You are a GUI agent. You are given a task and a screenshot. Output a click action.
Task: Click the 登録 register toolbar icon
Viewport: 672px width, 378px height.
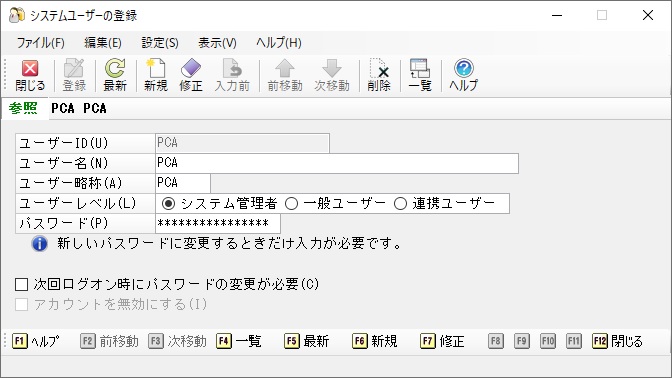[74, 69]
